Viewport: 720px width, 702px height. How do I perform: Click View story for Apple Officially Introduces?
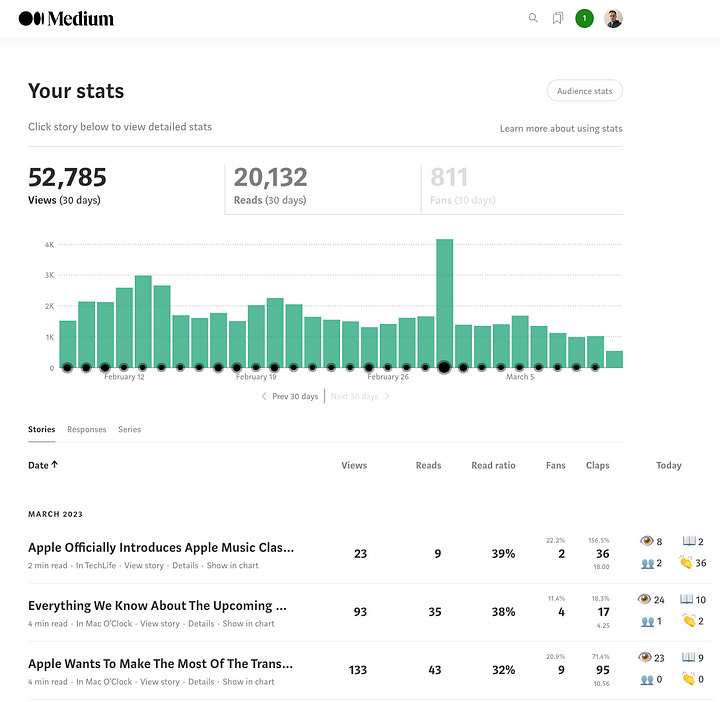point(144,565)
